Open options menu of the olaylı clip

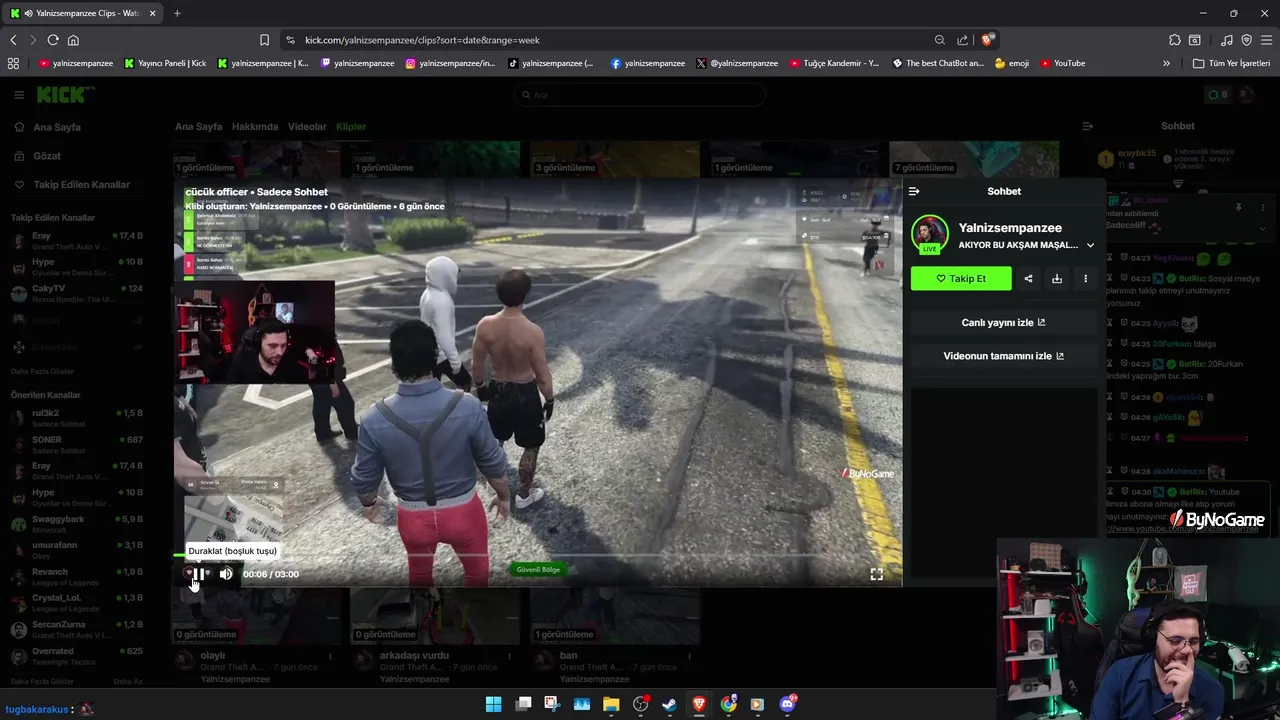pyautogui.click(x=330, y=656)
